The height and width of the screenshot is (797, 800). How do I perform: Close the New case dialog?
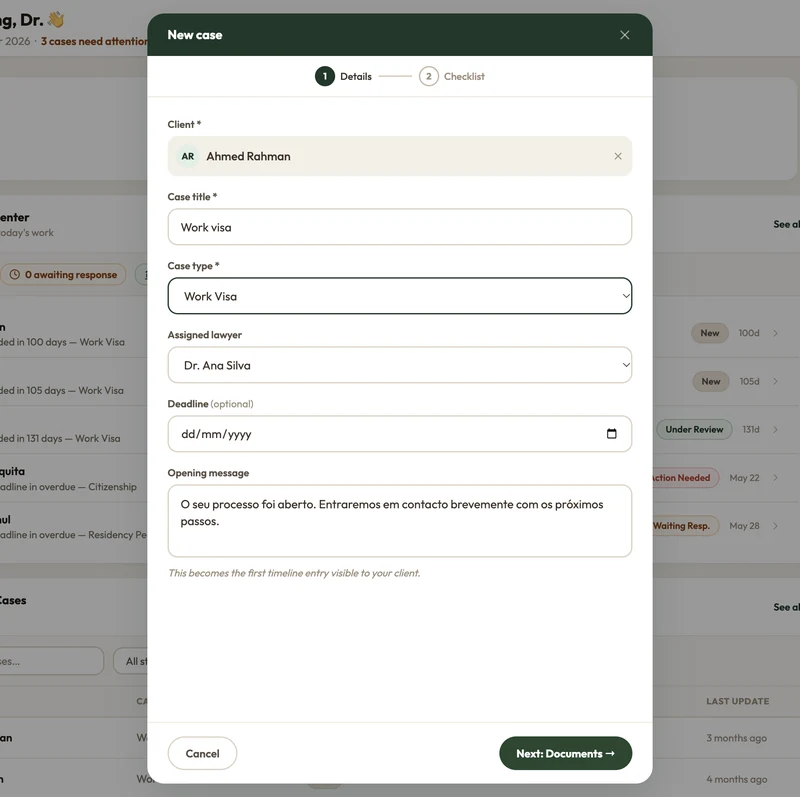click(x=624, y=35)
